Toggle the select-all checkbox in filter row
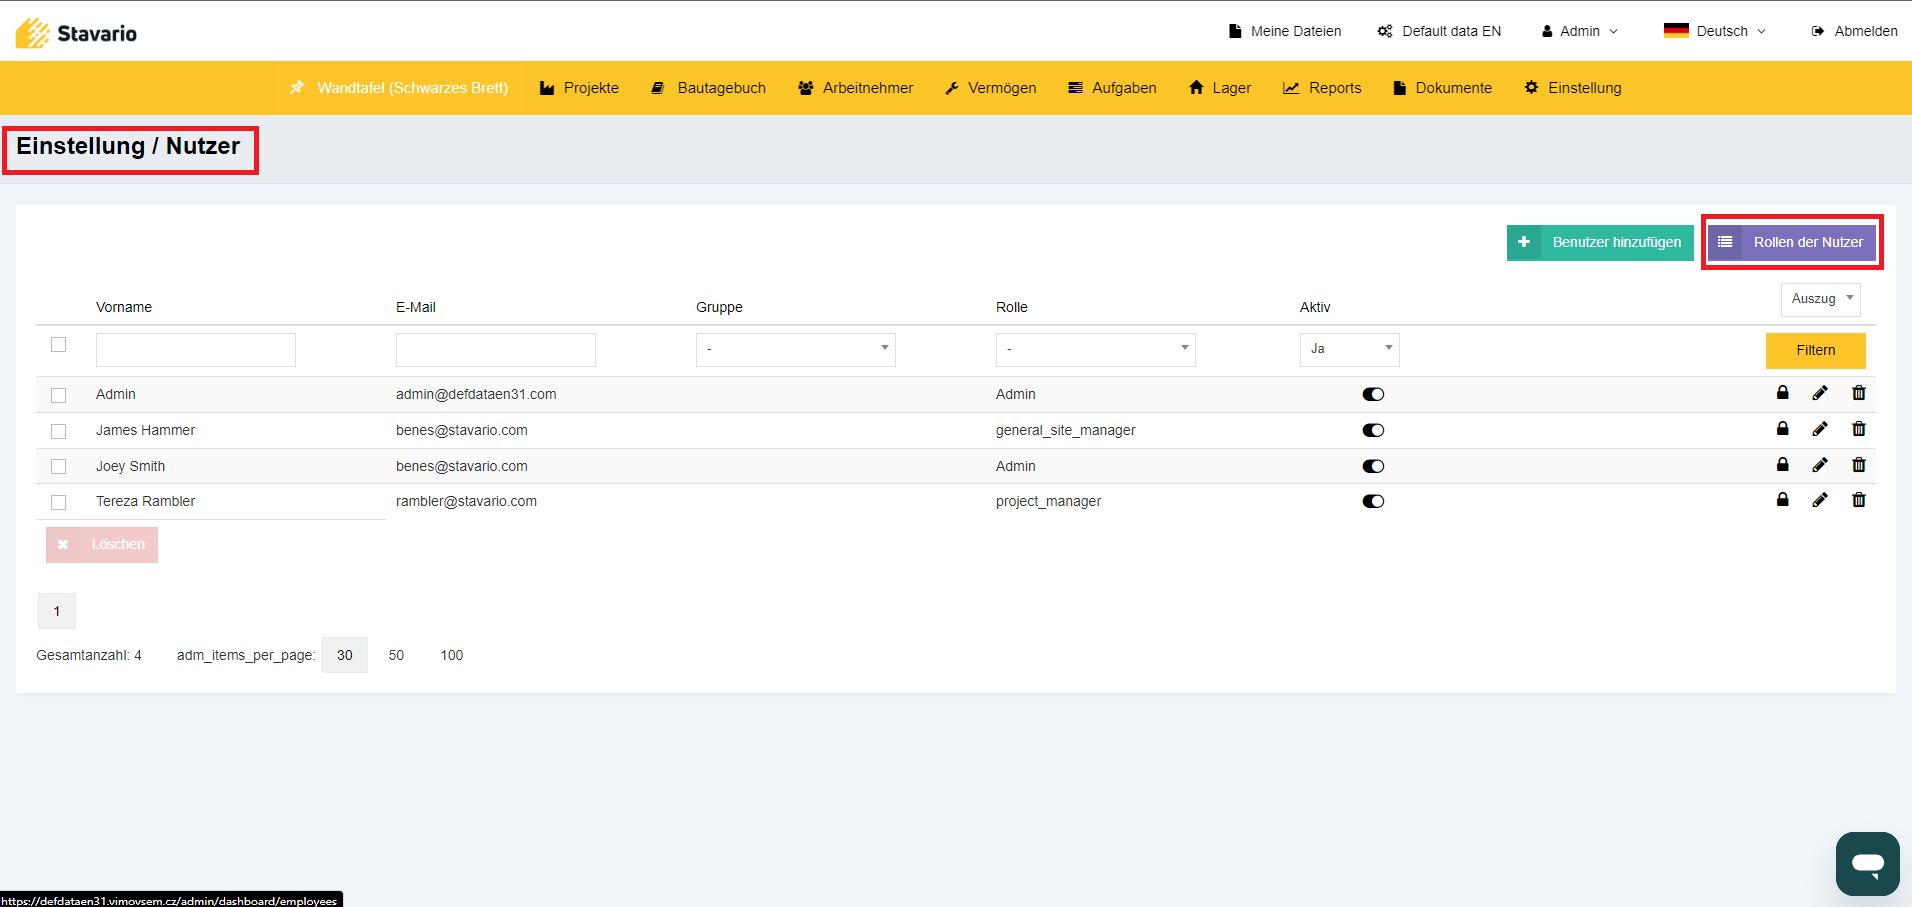The width and height of the screenshot is (1912, 907). 59,345
